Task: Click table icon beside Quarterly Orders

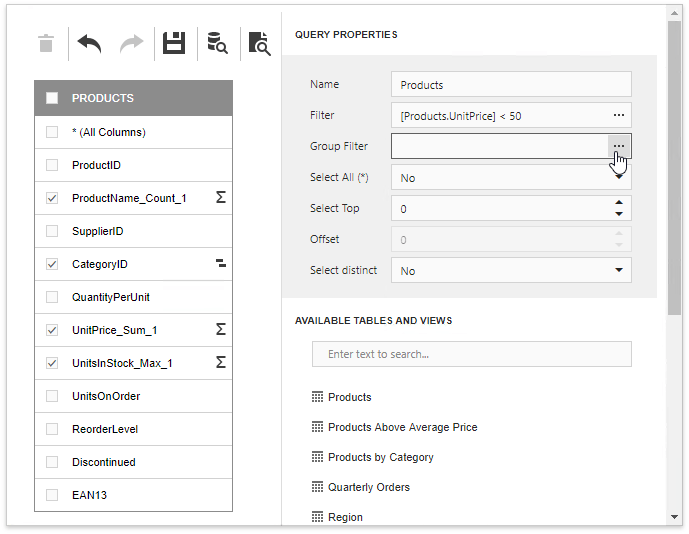Action: point(317,487)
